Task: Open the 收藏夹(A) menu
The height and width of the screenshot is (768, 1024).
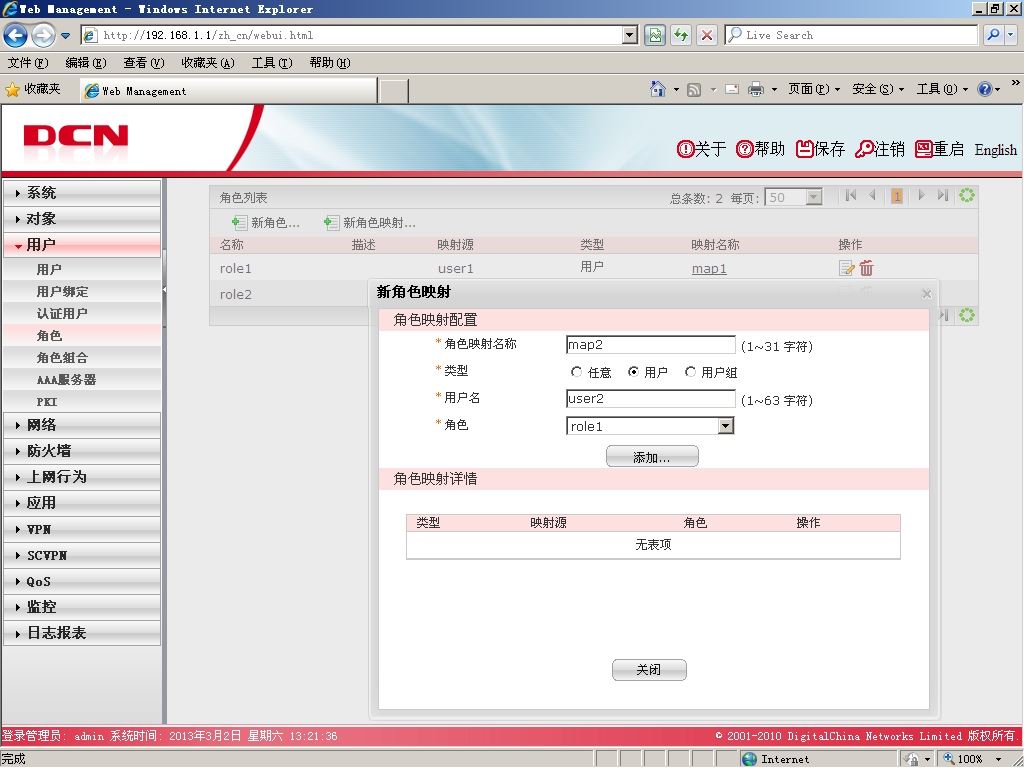Action: 208,63
